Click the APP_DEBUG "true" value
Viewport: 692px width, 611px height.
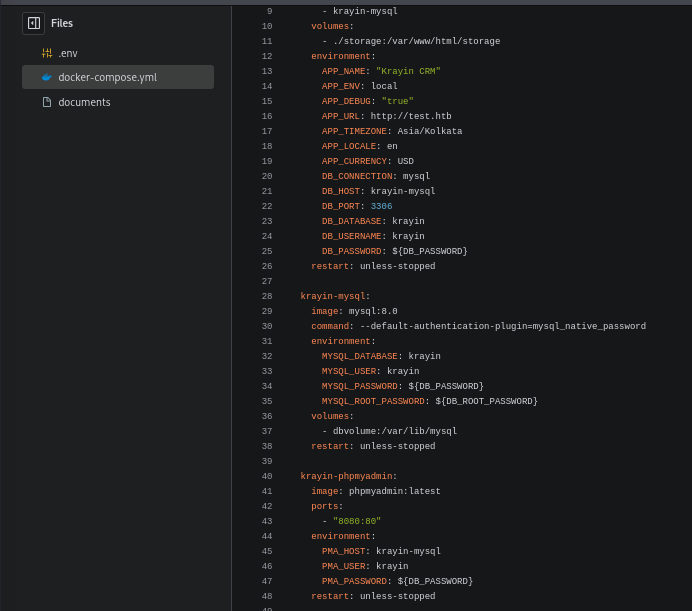pos(398,101)
